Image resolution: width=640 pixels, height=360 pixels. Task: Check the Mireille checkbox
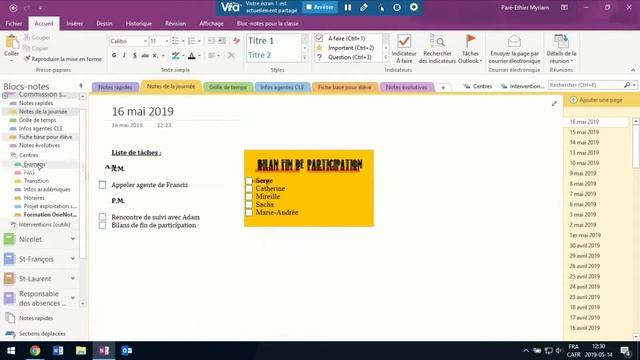(x=249, y=196)
